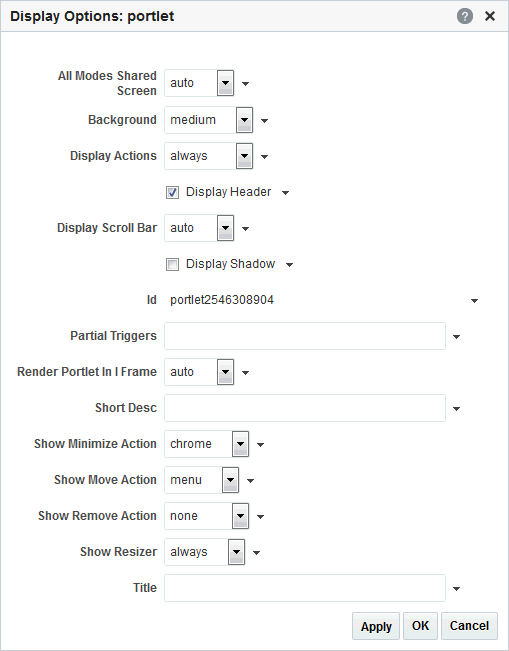Enable the Display Shadow checkbox
Image resolution: width=509 pixels, height=651 pixels.
click(x=172, y=264)
